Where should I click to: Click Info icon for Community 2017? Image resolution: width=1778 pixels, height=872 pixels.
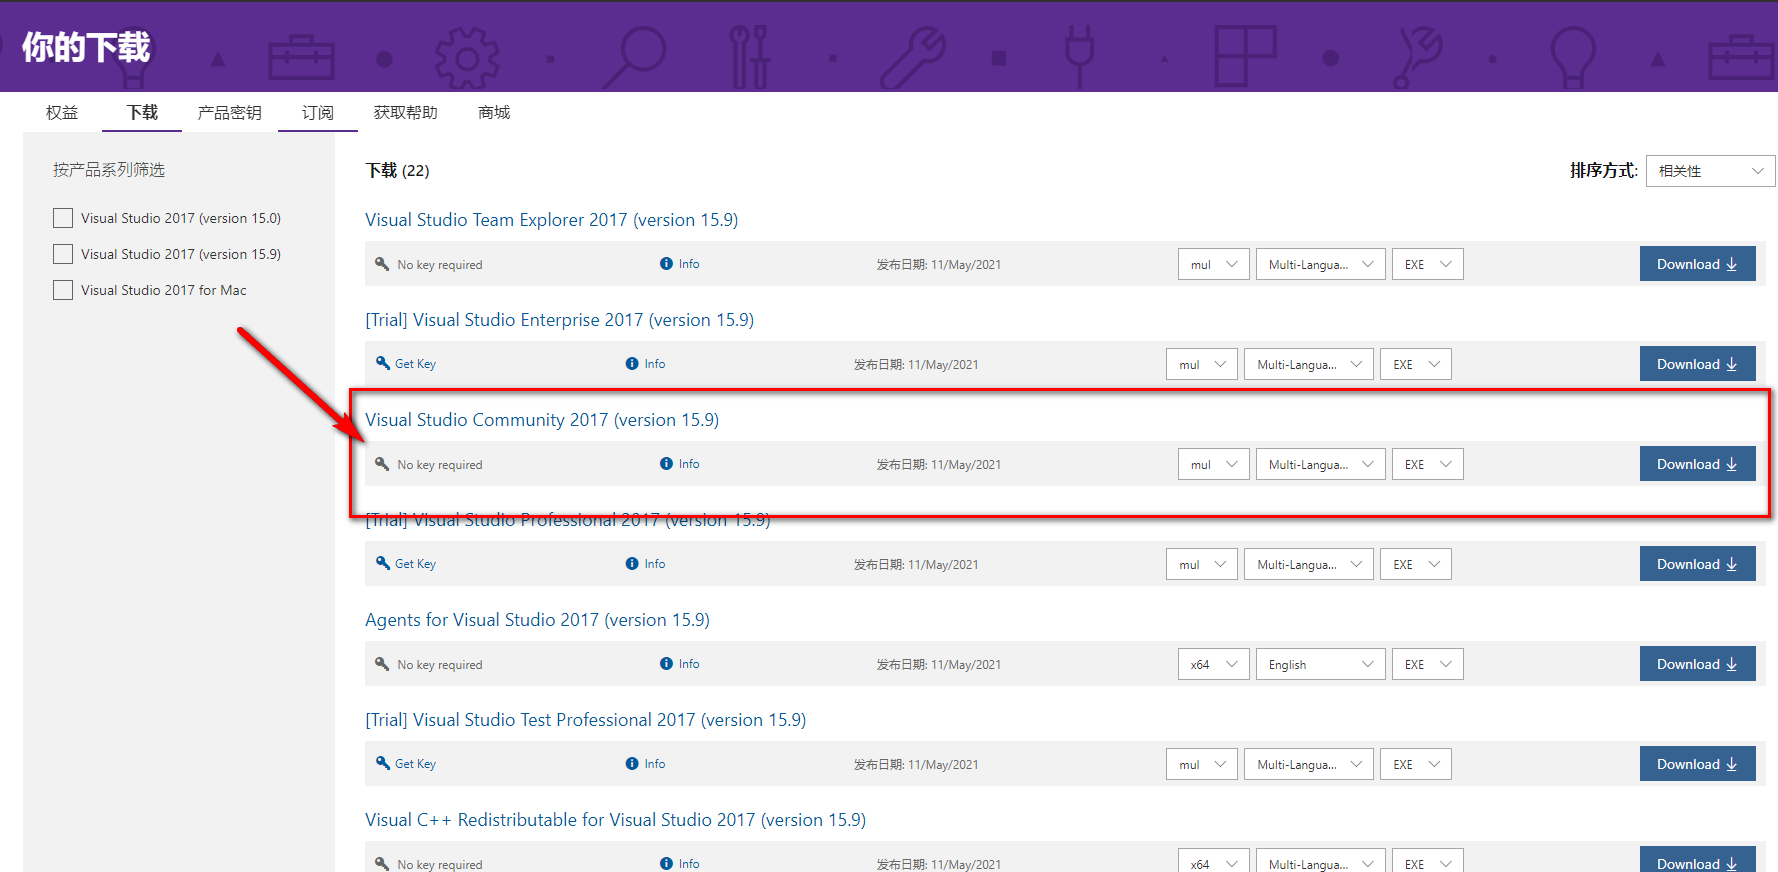point(666,464)
